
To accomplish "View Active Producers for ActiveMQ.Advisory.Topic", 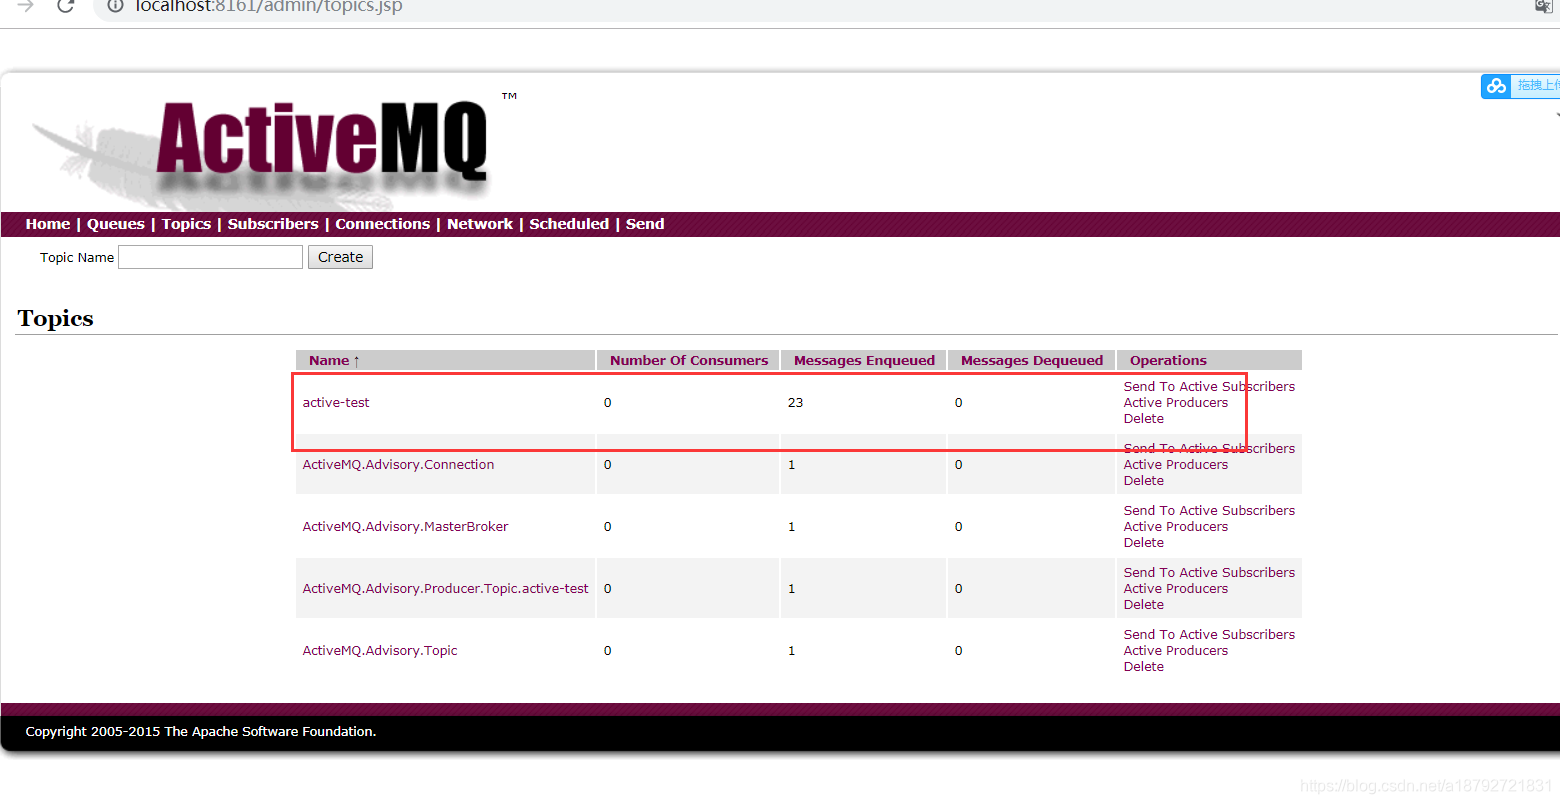I will [x=1176, y=650].
